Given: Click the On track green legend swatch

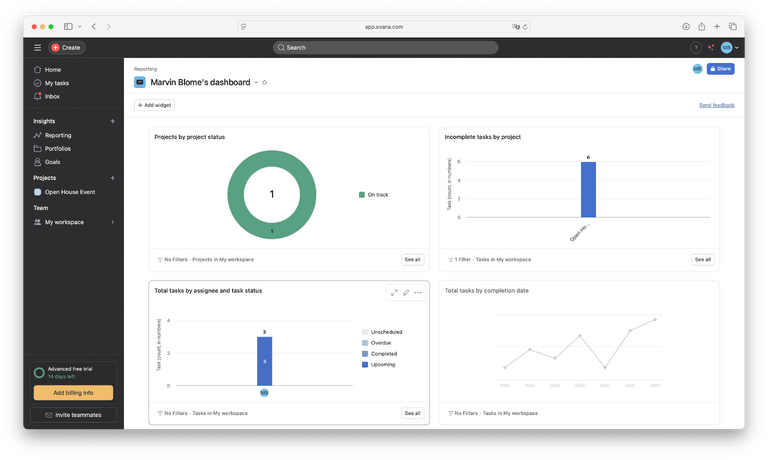Looking at the screenshot, I should [x=362, y=195].
